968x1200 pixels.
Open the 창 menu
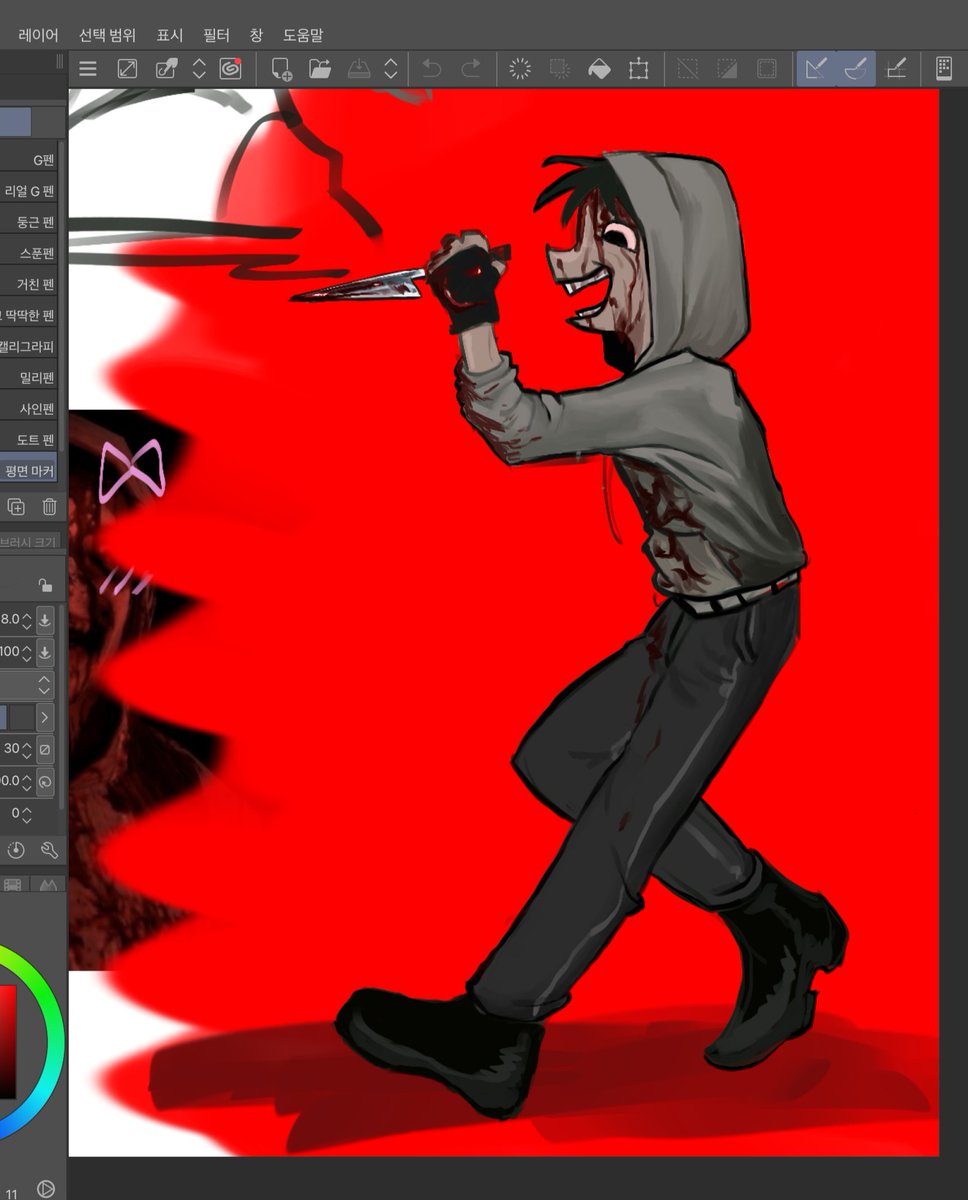pyautogui.click(x=256, y=35)
